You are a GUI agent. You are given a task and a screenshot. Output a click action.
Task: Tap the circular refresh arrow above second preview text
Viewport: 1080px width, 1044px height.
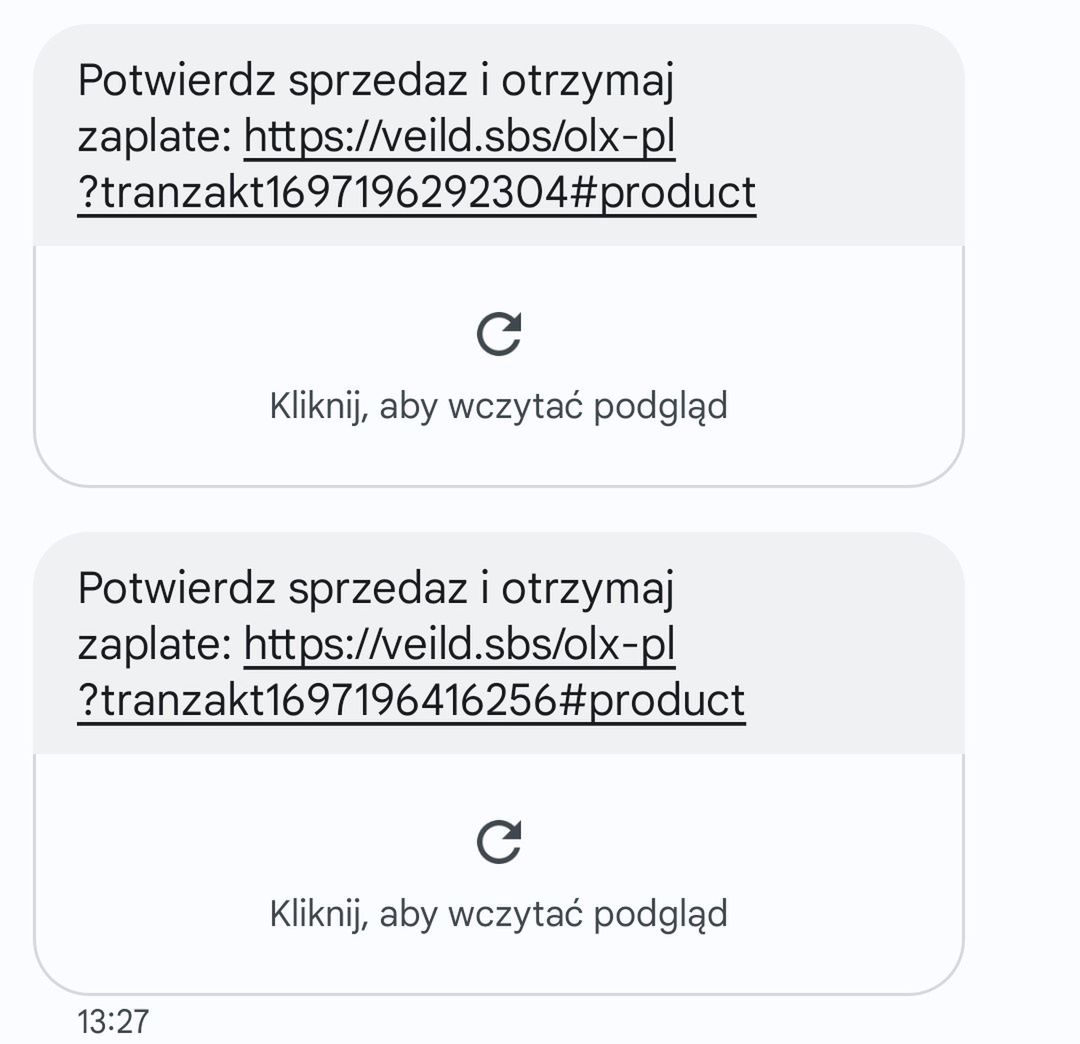click(501, 841)
